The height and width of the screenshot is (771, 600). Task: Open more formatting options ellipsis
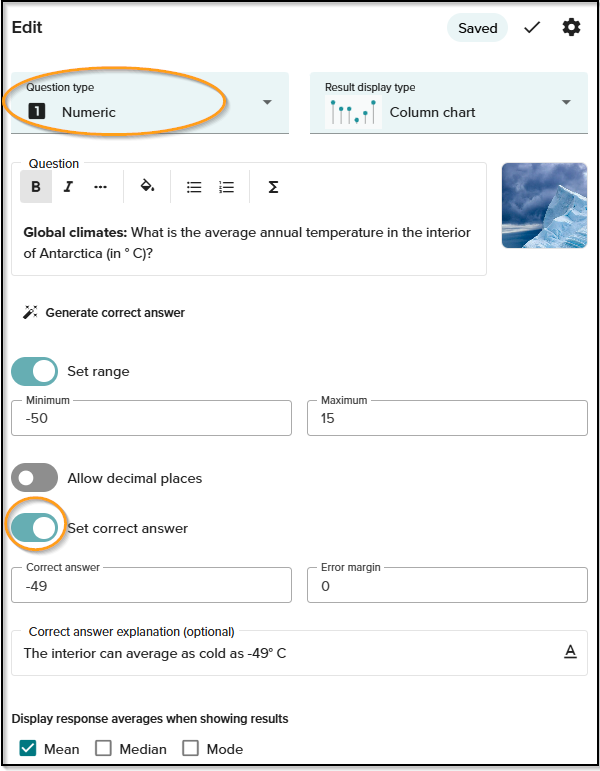point(100,187)
